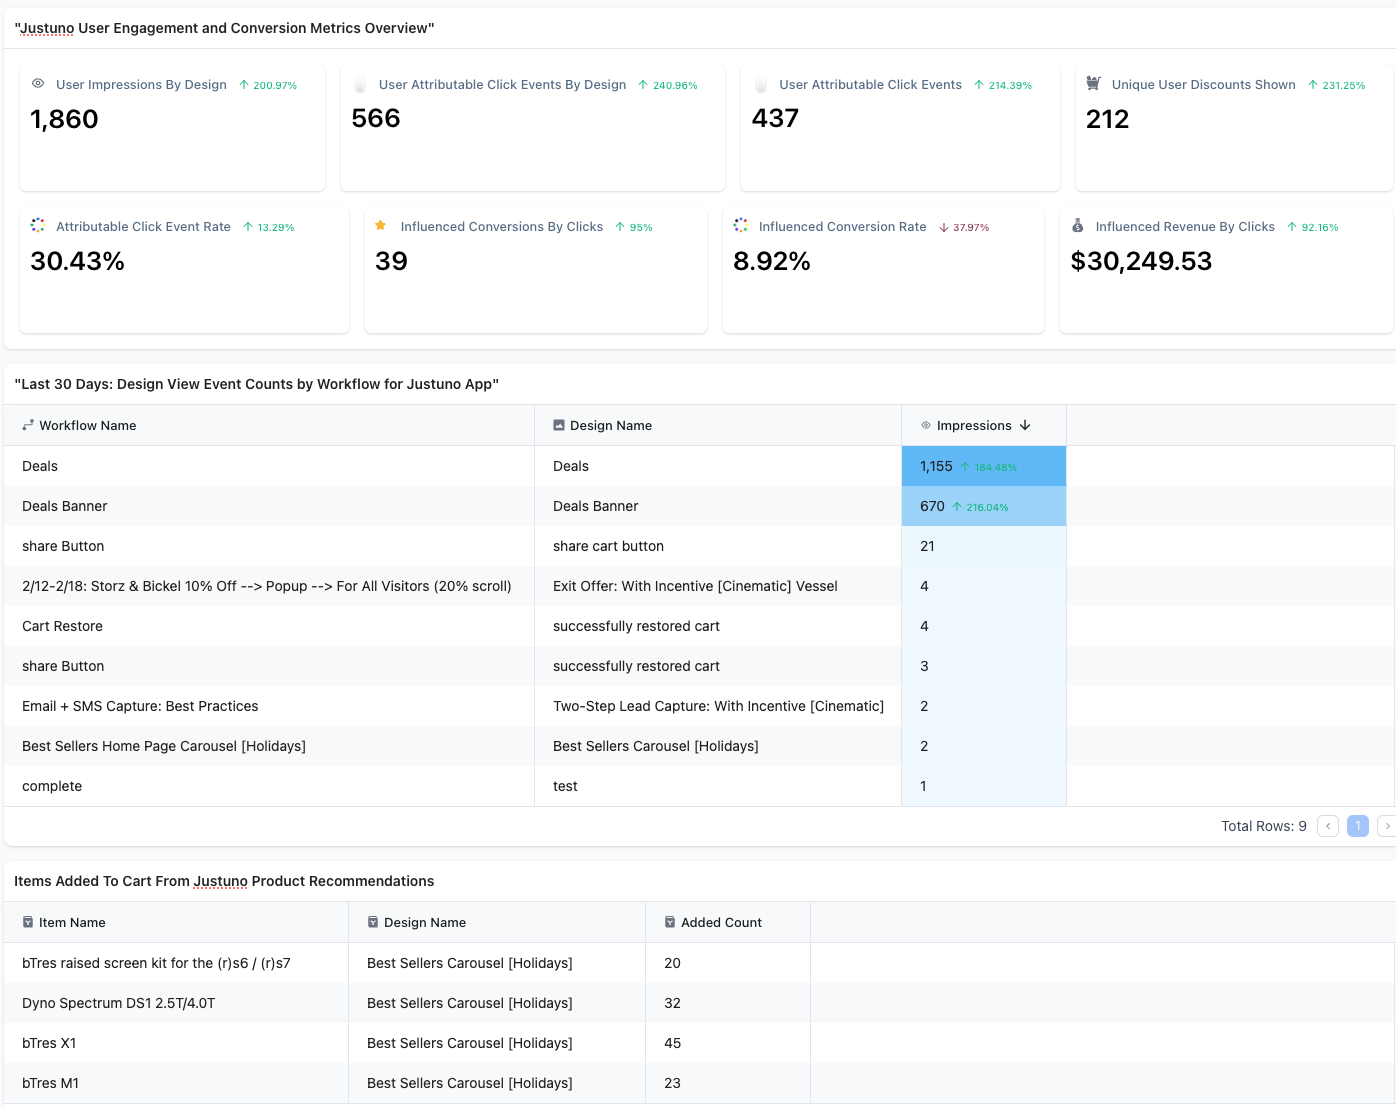Click the spinner icon beside Attributable Click Event Rate

pos(38,226)
